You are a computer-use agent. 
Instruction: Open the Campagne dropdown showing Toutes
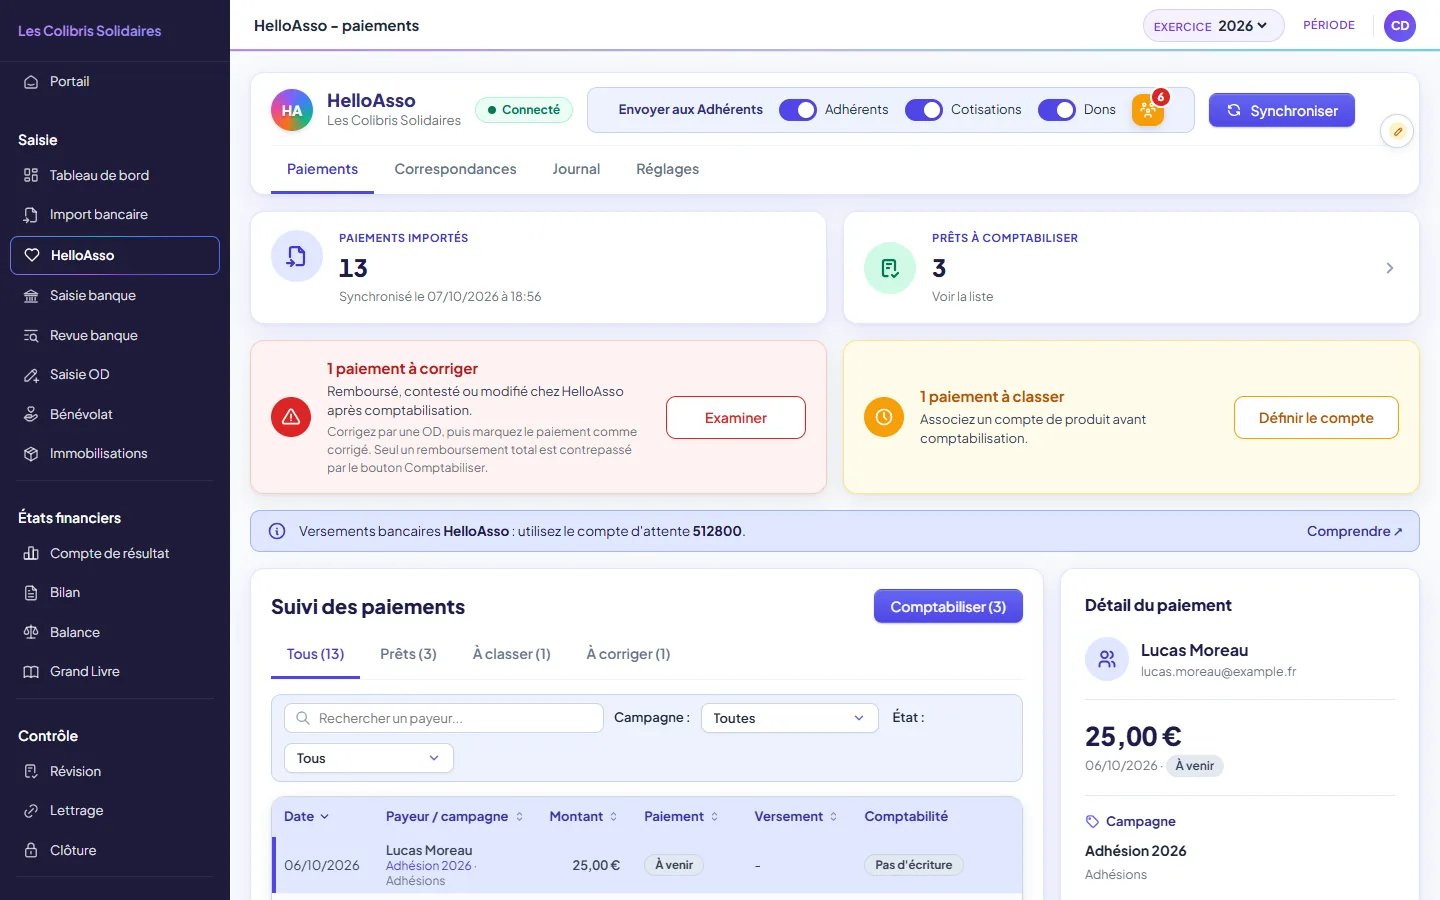click(789, 718)
